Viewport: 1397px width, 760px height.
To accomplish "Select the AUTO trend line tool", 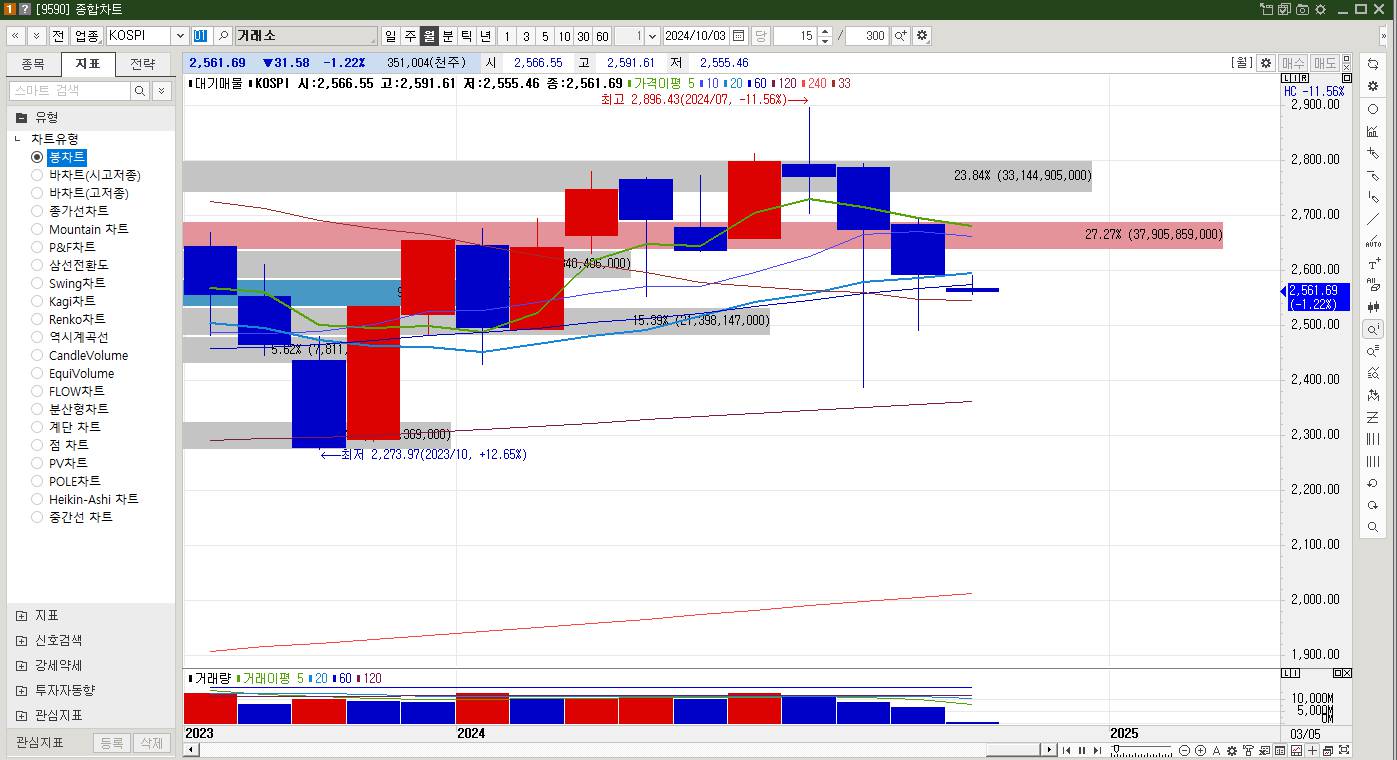I will [x=1373, y=241].
